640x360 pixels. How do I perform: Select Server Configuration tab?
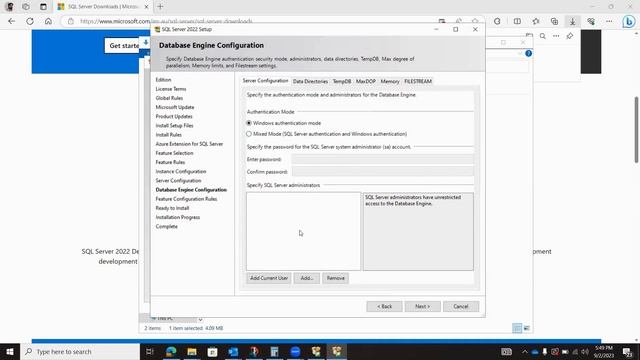tap(265, 81)
